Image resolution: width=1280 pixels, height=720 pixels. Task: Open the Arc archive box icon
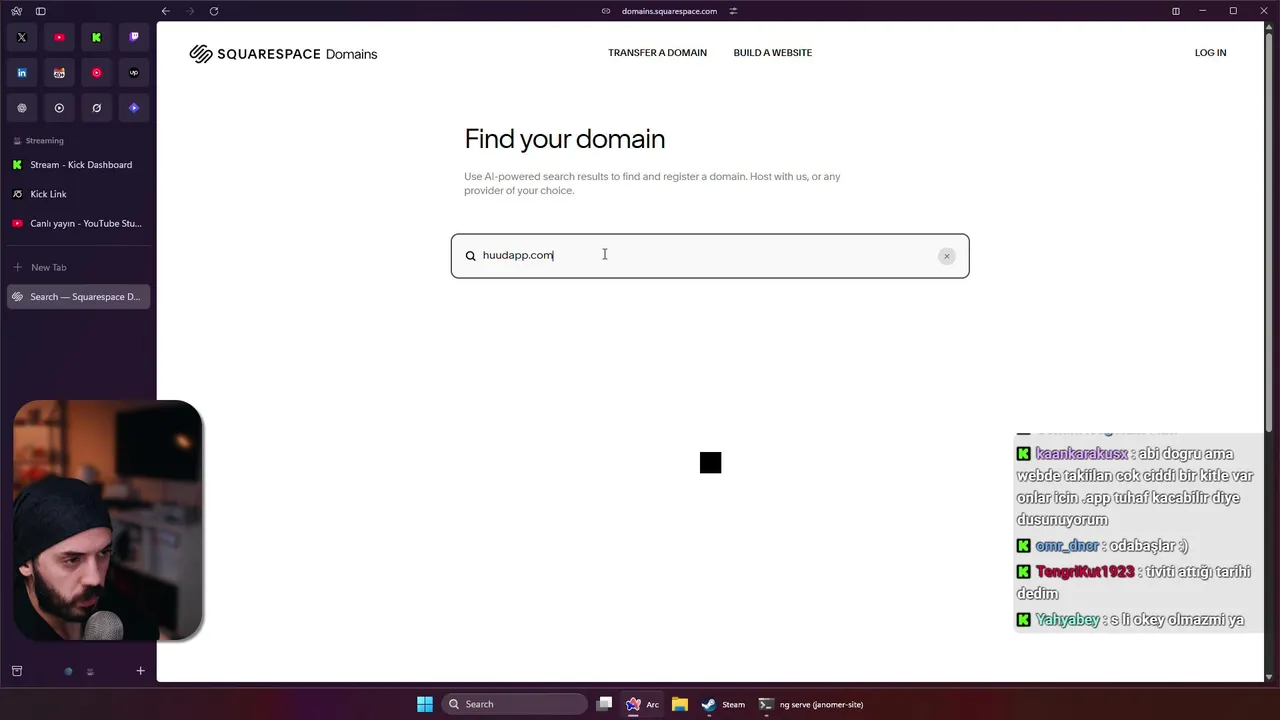[17, 671]
